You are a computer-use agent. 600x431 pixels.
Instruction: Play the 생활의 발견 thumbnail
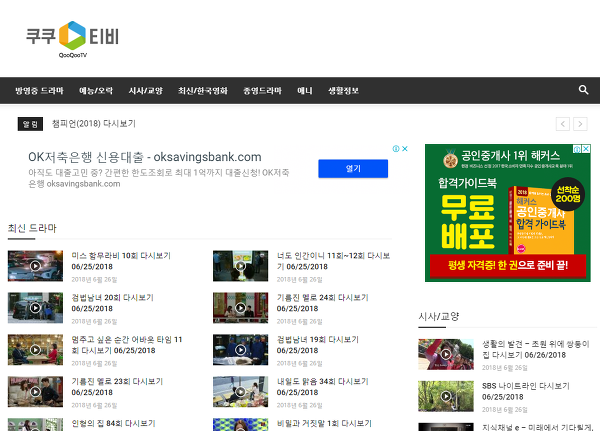(x=446, y=354)
